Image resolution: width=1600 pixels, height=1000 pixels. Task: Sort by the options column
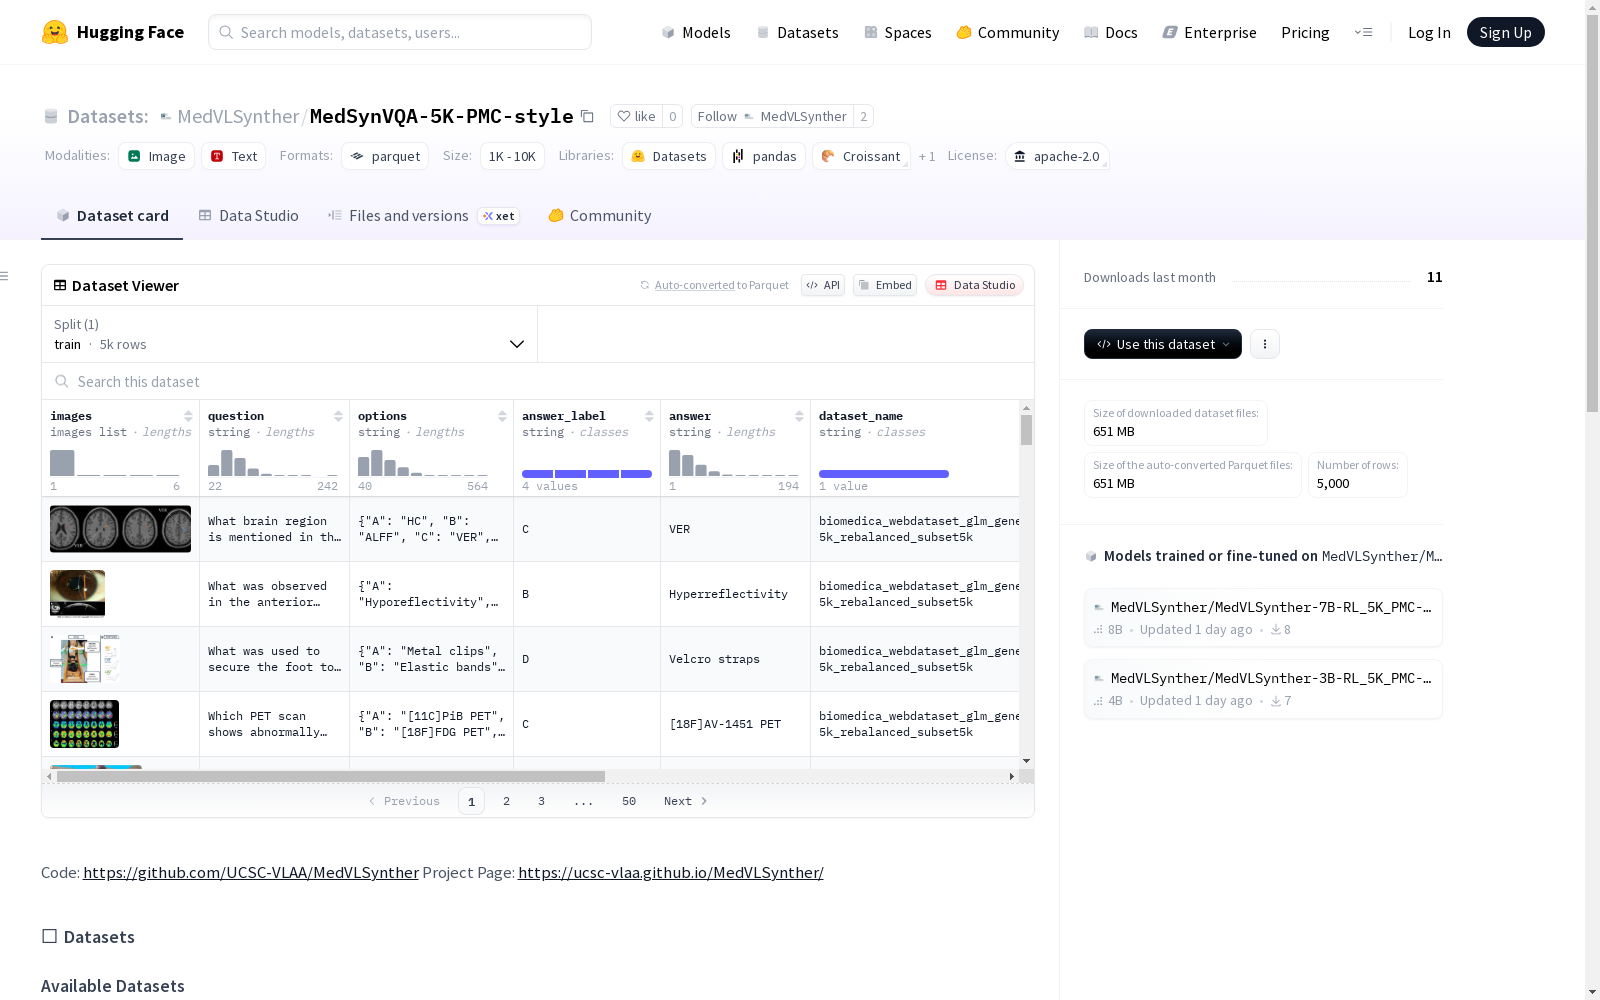pyautogui.click(x=502, y=416)
